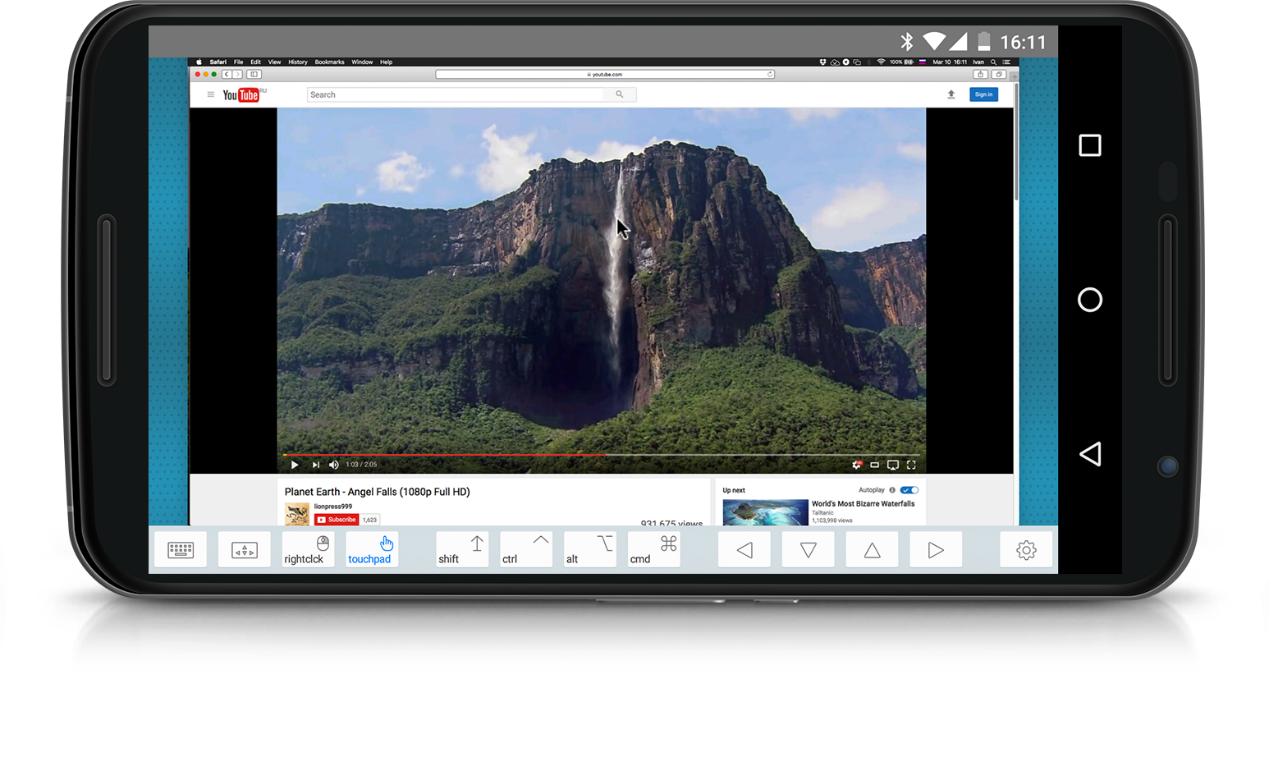
Task: Open the on-screen keyboard button
Action: pos(180,549)
